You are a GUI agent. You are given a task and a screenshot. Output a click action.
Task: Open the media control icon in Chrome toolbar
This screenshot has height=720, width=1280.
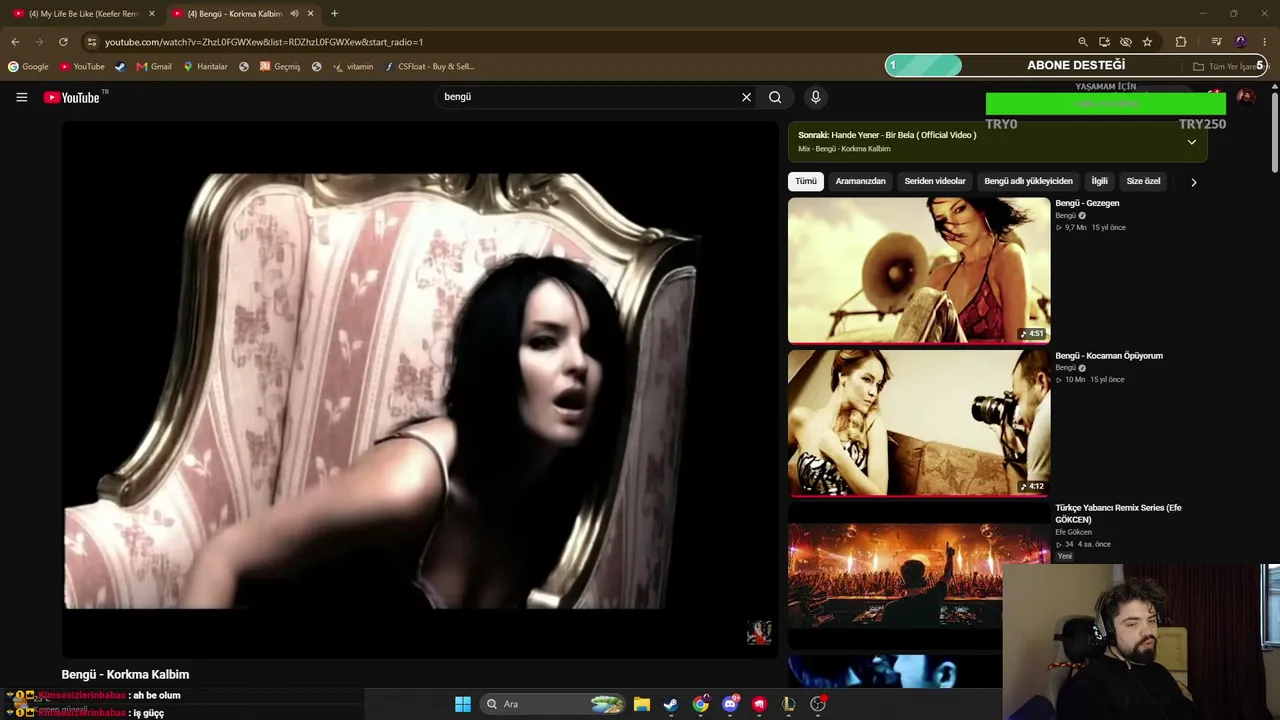point(1216,42)
